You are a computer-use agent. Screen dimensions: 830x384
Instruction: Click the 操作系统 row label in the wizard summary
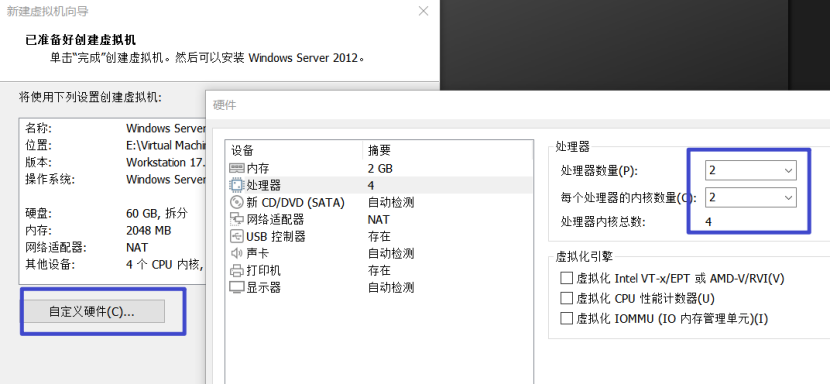point(50,179)
